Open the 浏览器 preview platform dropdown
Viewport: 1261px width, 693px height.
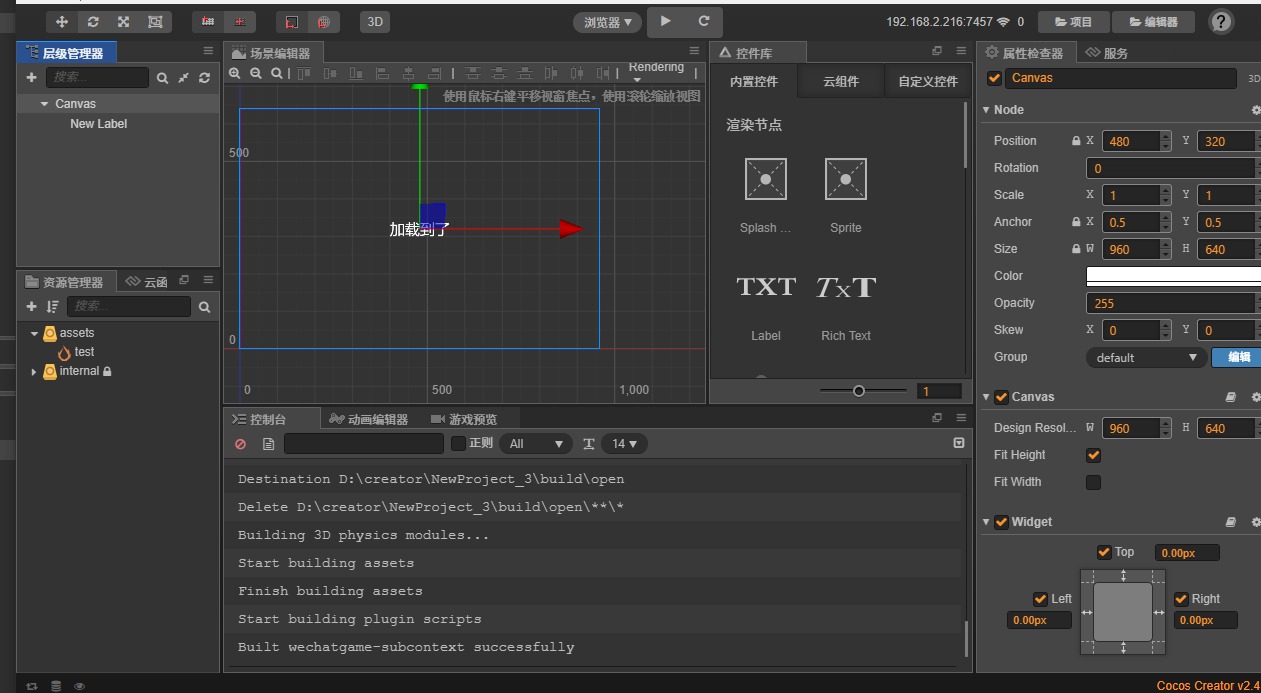[607, 21]
